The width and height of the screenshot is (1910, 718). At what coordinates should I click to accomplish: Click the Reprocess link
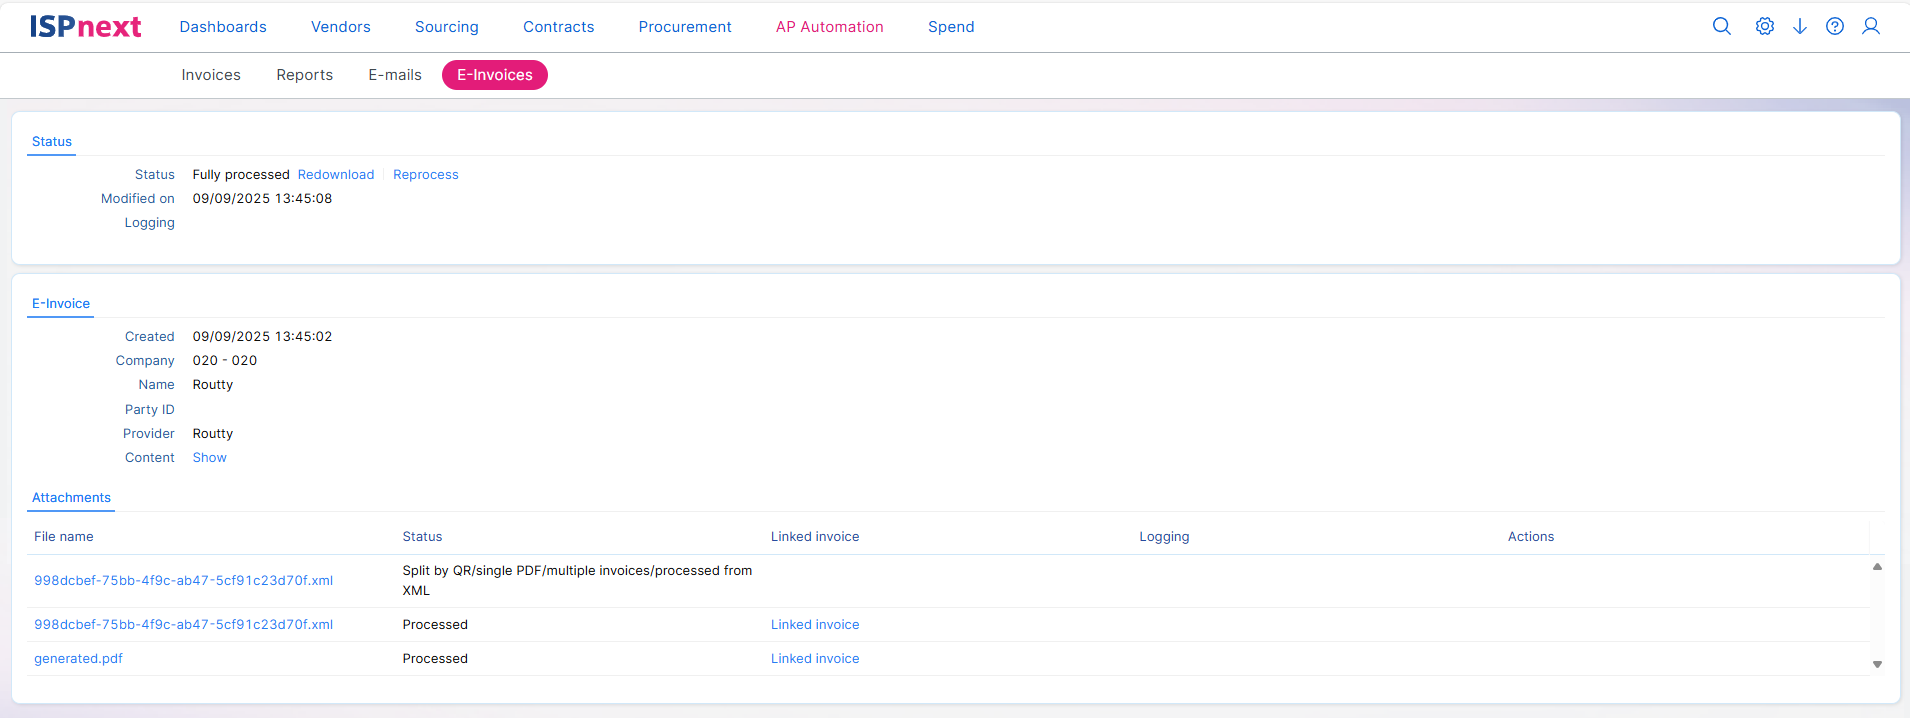click(425, 175)
